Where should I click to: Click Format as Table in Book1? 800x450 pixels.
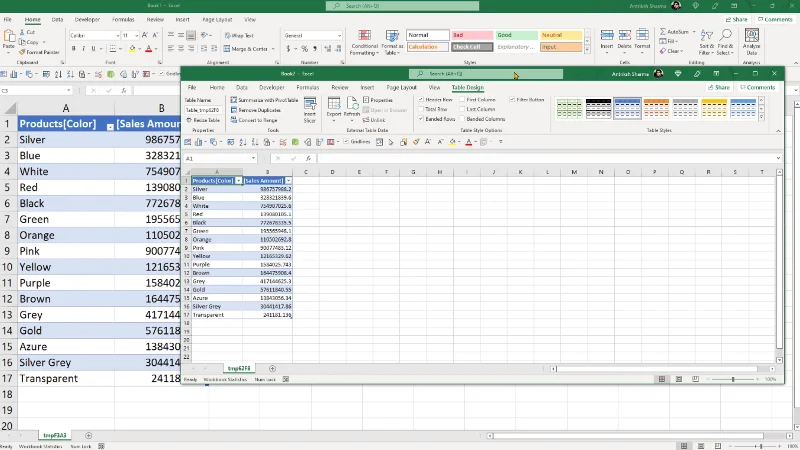coord(392,42)
